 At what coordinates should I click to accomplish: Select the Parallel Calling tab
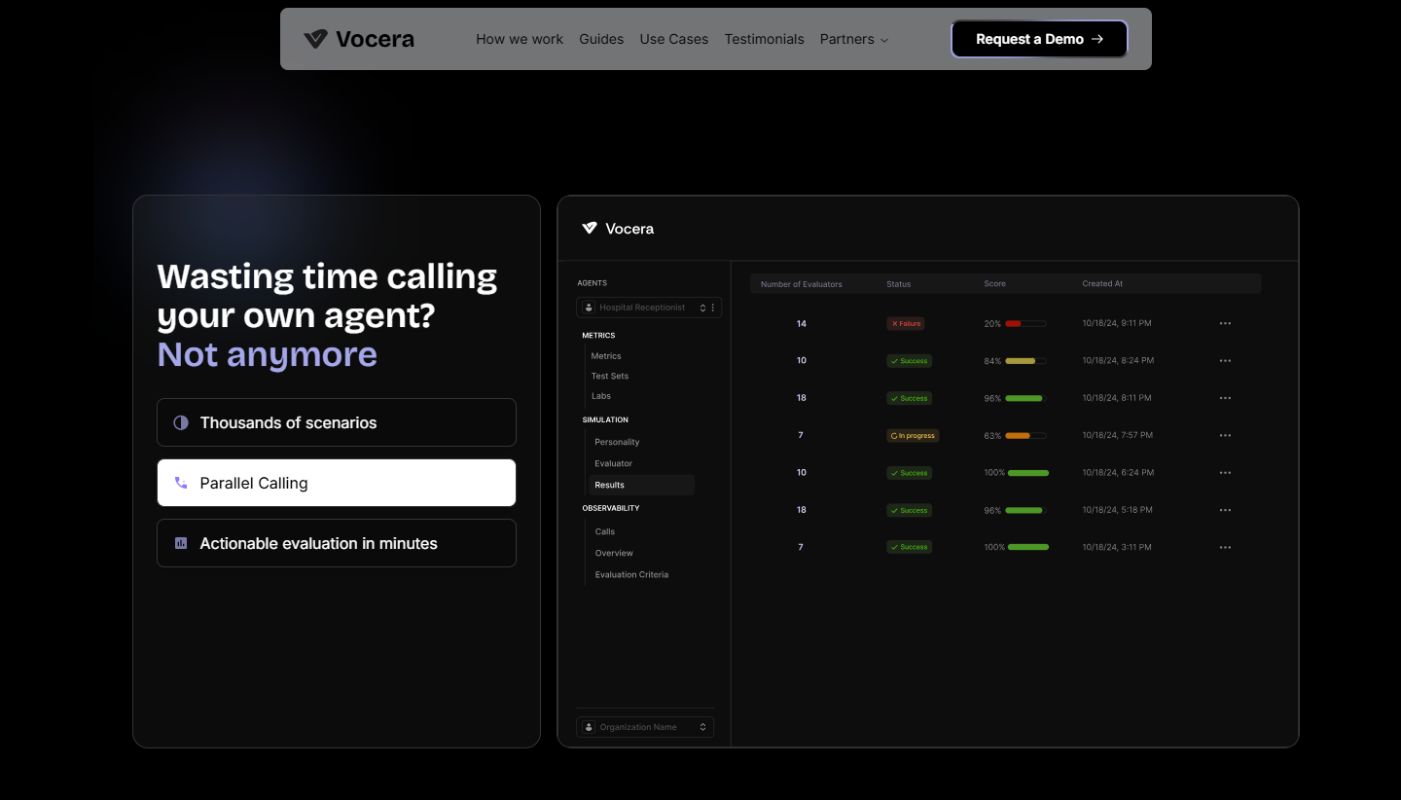[336, 483]
